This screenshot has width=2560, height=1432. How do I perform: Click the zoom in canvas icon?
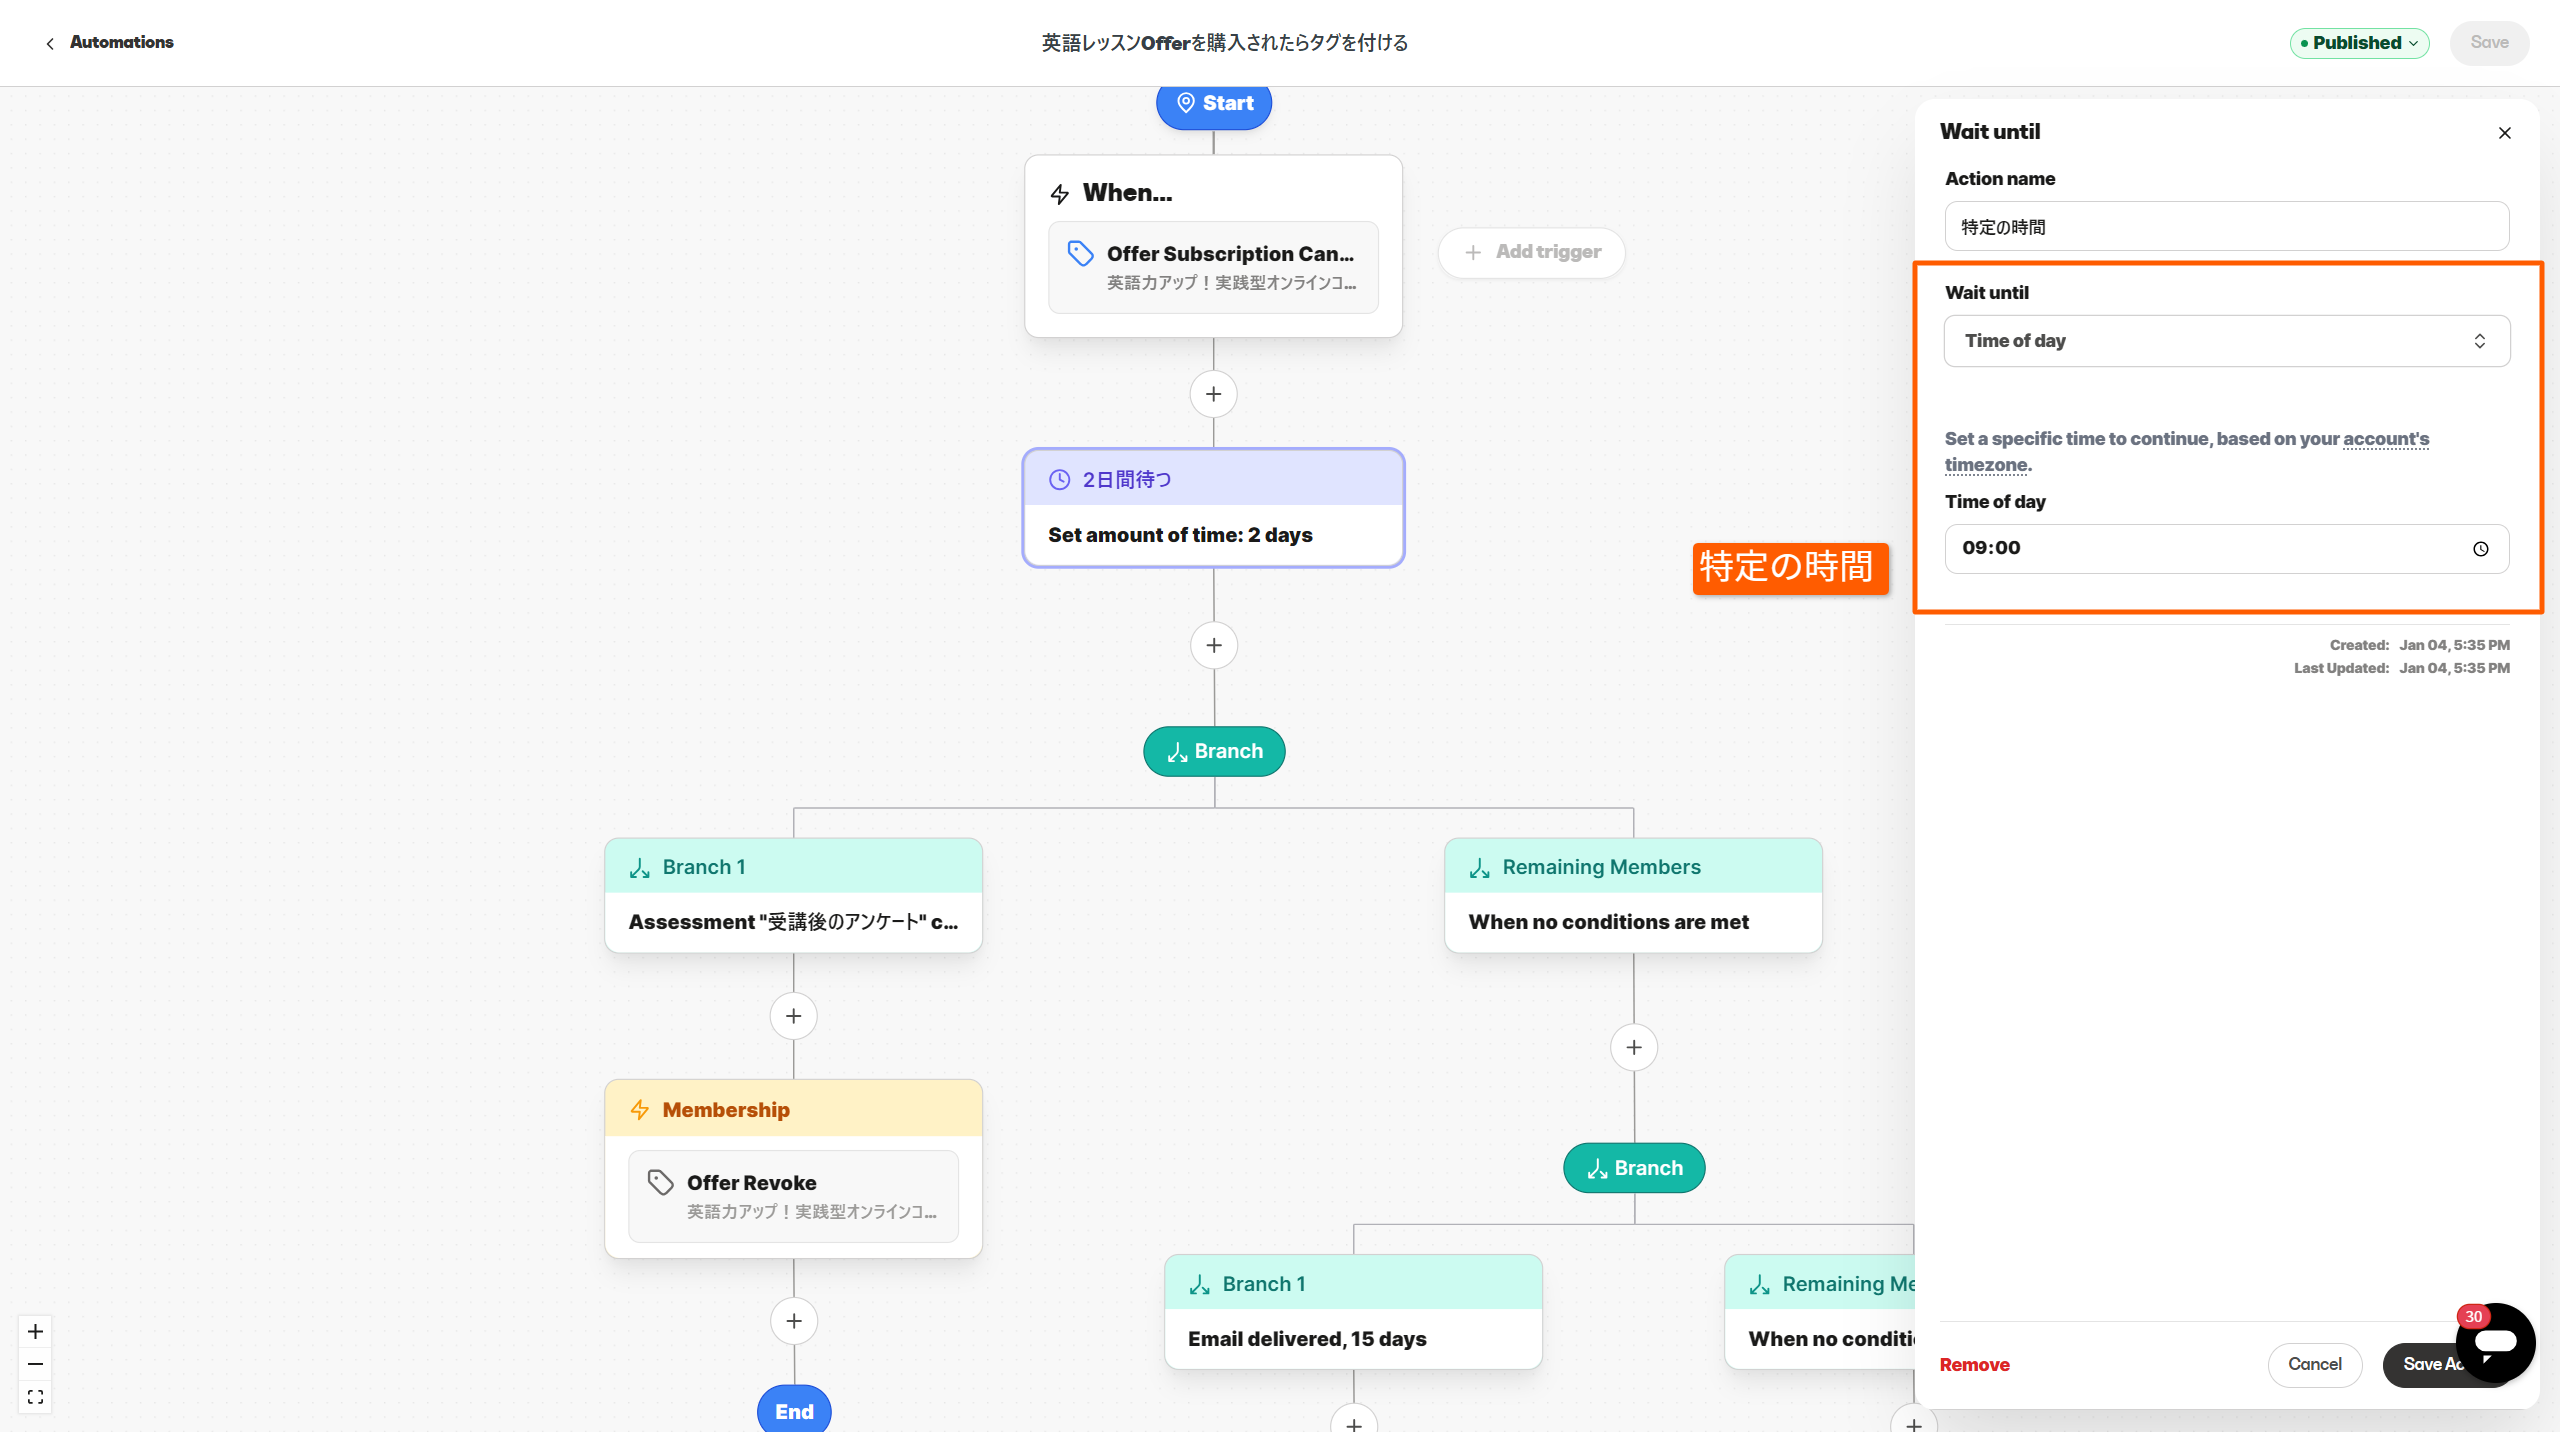coord(35,1331)
